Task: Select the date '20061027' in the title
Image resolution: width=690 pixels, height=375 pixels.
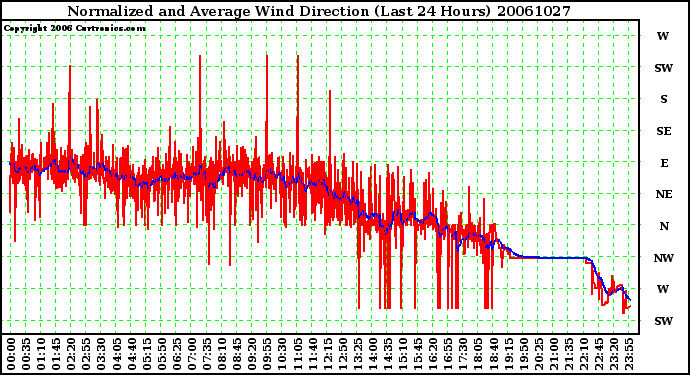Action: (x=534, y=11)
